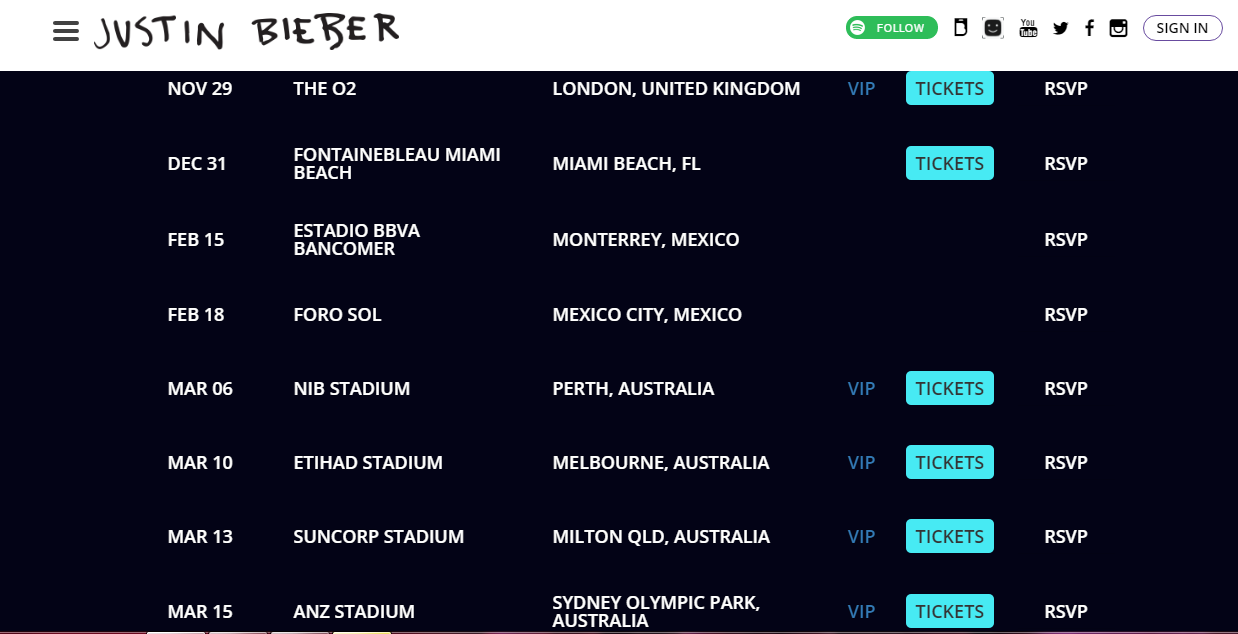
Task: Select the smiley face app icon
Action: tap(992, 28)
